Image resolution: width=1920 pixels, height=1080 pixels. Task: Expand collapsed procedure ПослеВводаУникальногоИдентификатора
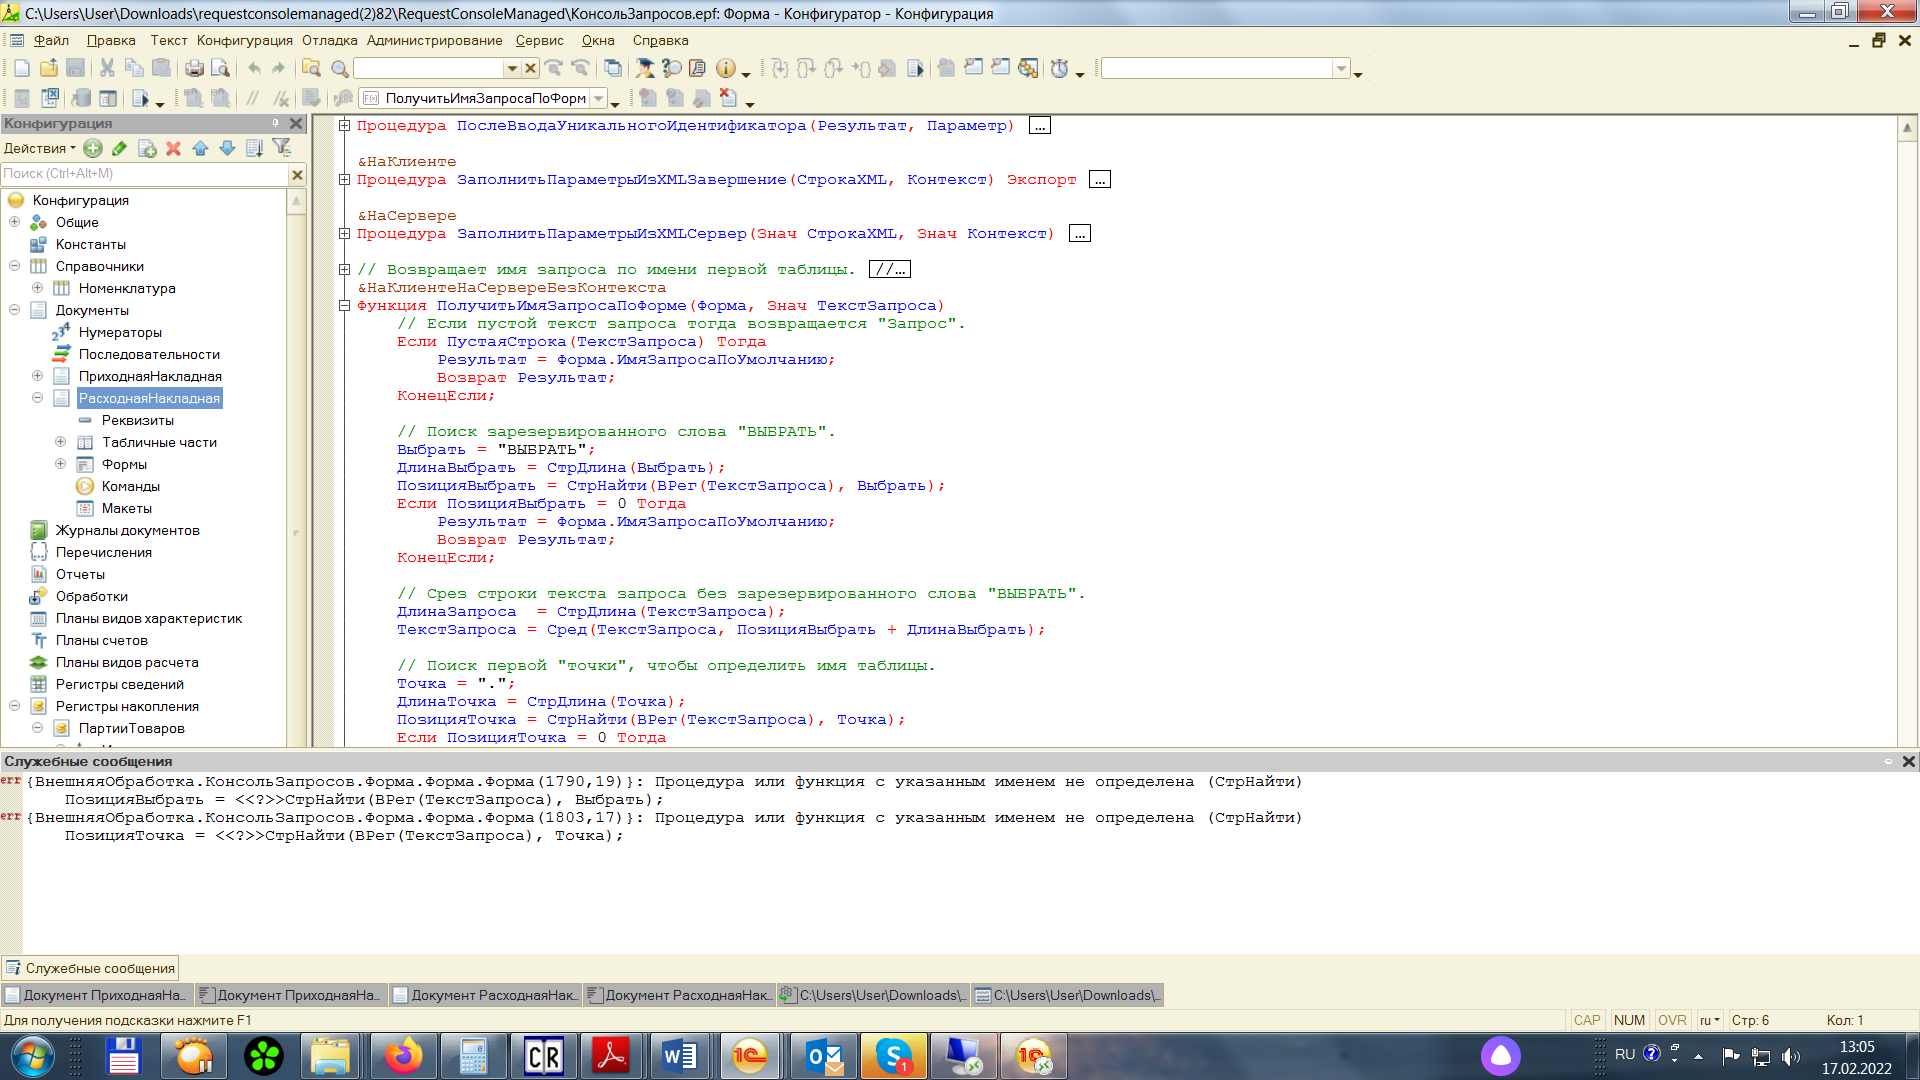(344, 125)
